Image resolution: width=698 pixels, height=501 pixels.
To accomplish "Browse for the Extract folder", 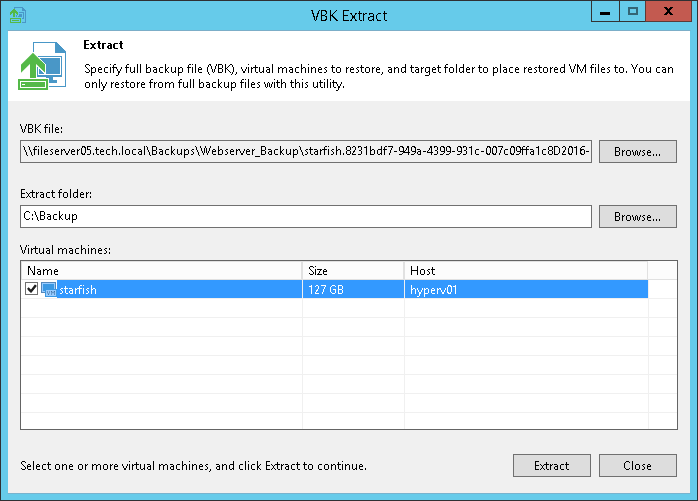I will pos(637,217).
